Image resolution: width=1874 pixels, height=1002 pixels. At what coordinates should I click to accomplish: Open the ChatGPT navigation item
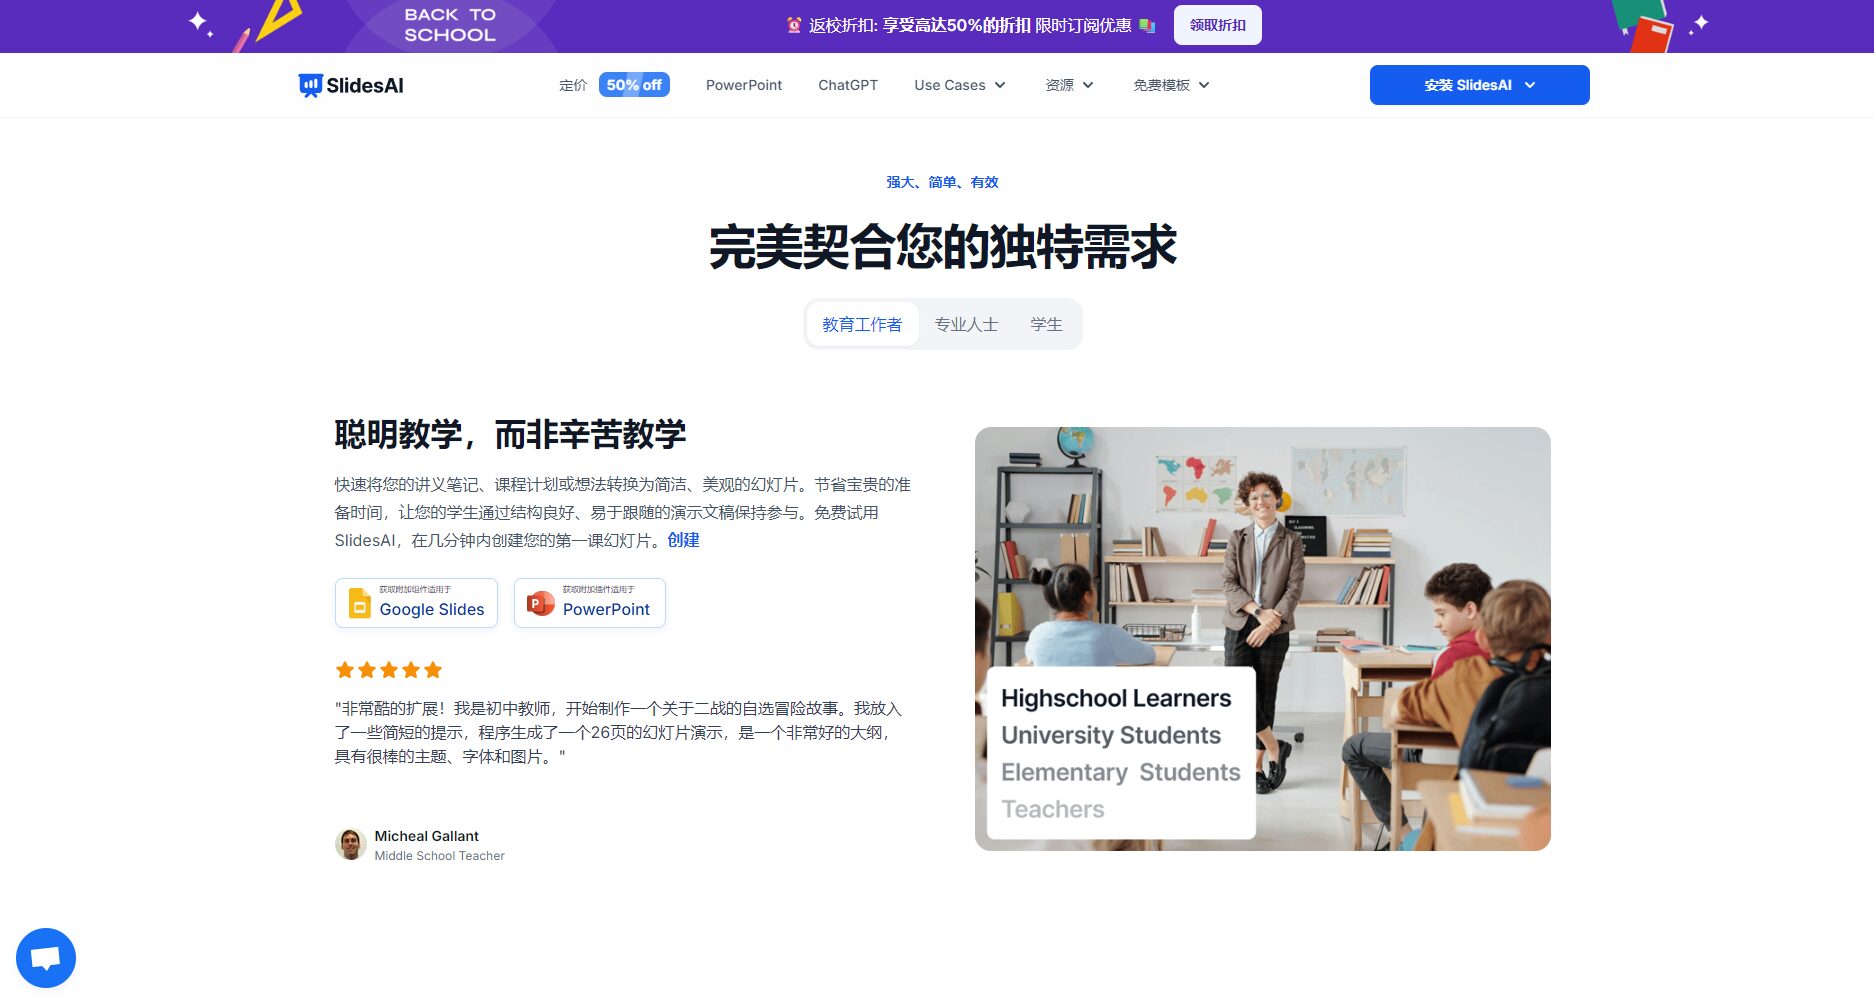pyautogui.click(x=847, y=85)
